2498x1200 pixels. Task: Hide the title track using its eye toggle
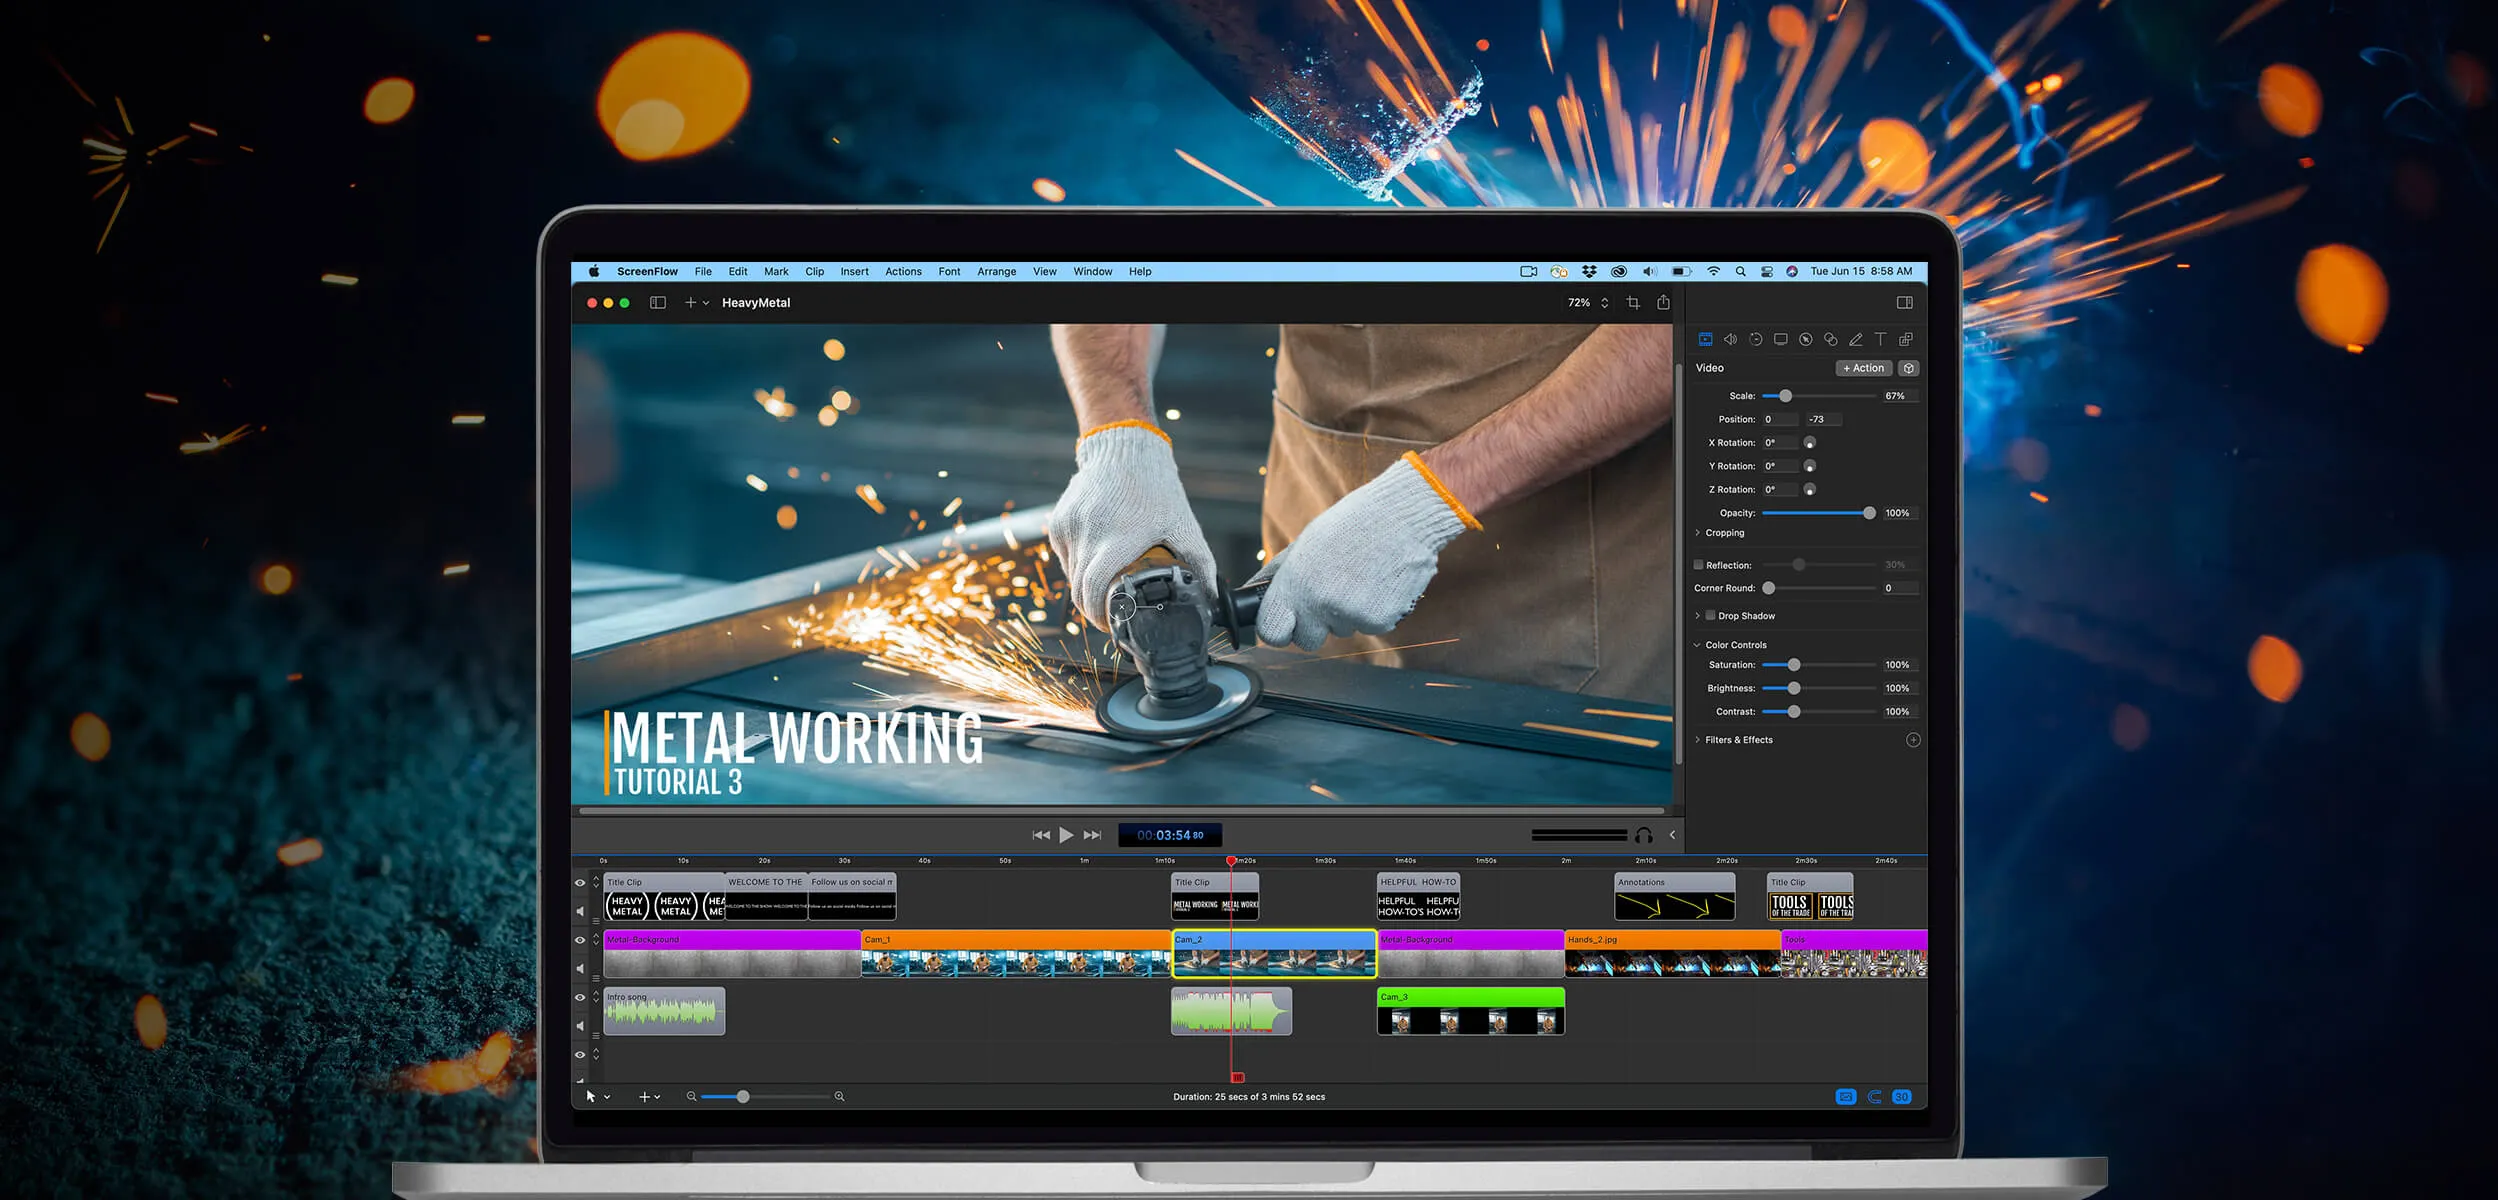580,884
